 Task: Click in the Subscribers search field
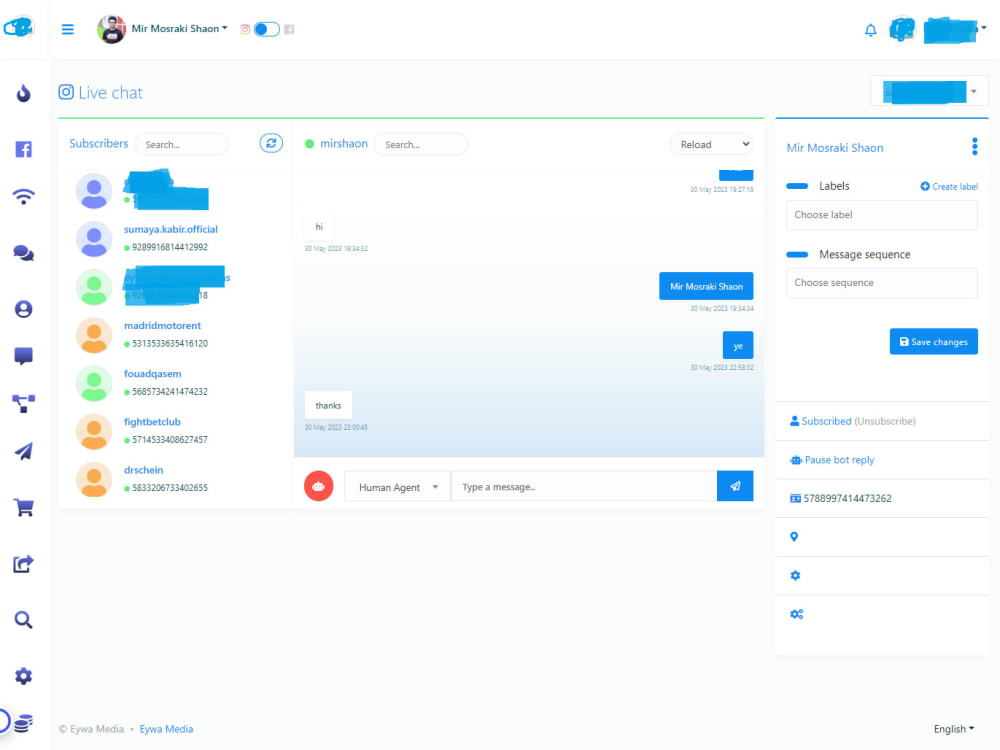coord(181,144)
